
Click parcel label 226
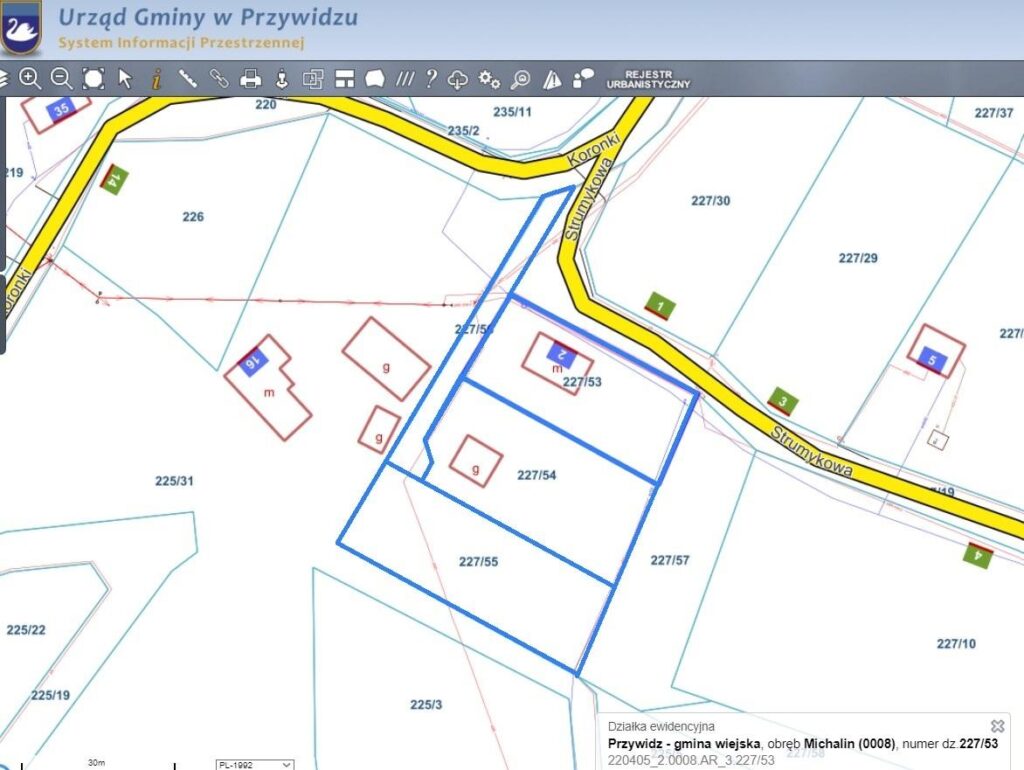click(x=193, y=216)
